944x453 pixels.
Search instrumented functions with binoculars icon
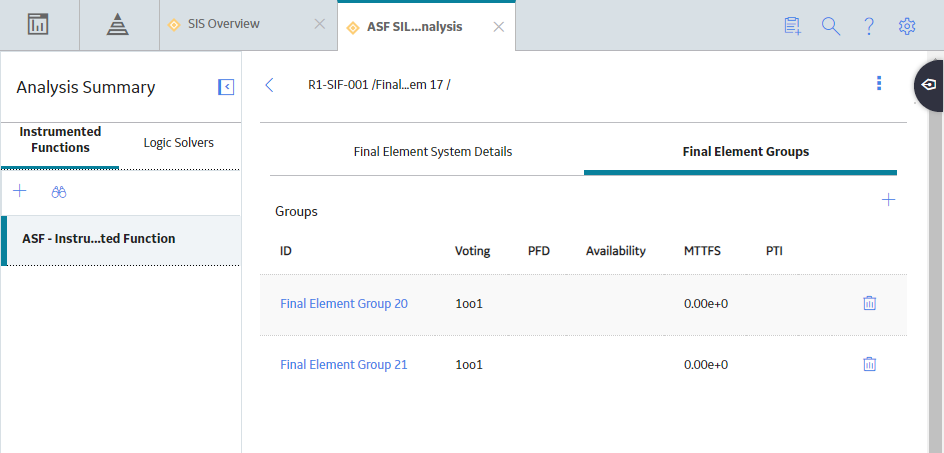pyautogui.click(x=58, y=192)
